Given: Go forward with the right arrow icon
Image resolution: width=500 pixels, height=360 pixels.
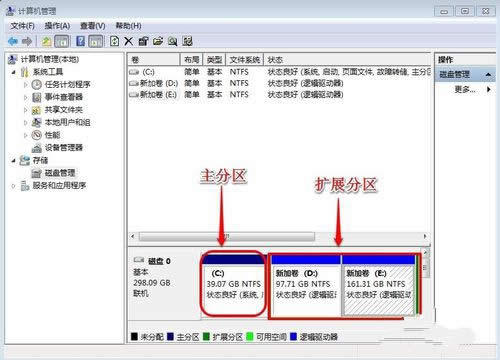Looking at the screenshot, I should point(27,41).
